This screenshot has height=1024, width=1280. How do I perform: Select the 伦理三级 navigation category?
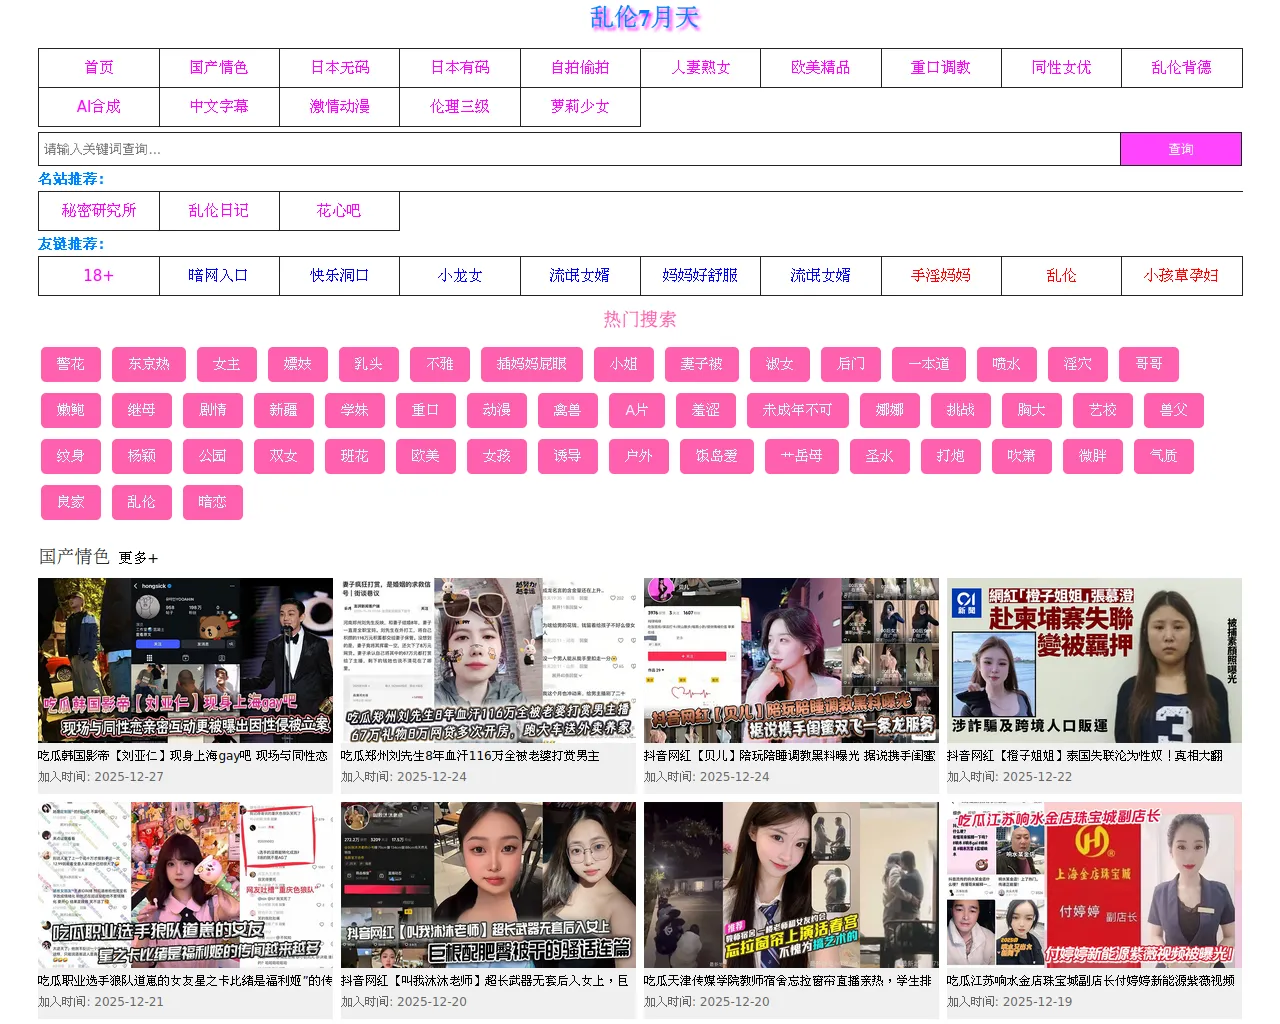pyautogui.click(x=460, y=107)
